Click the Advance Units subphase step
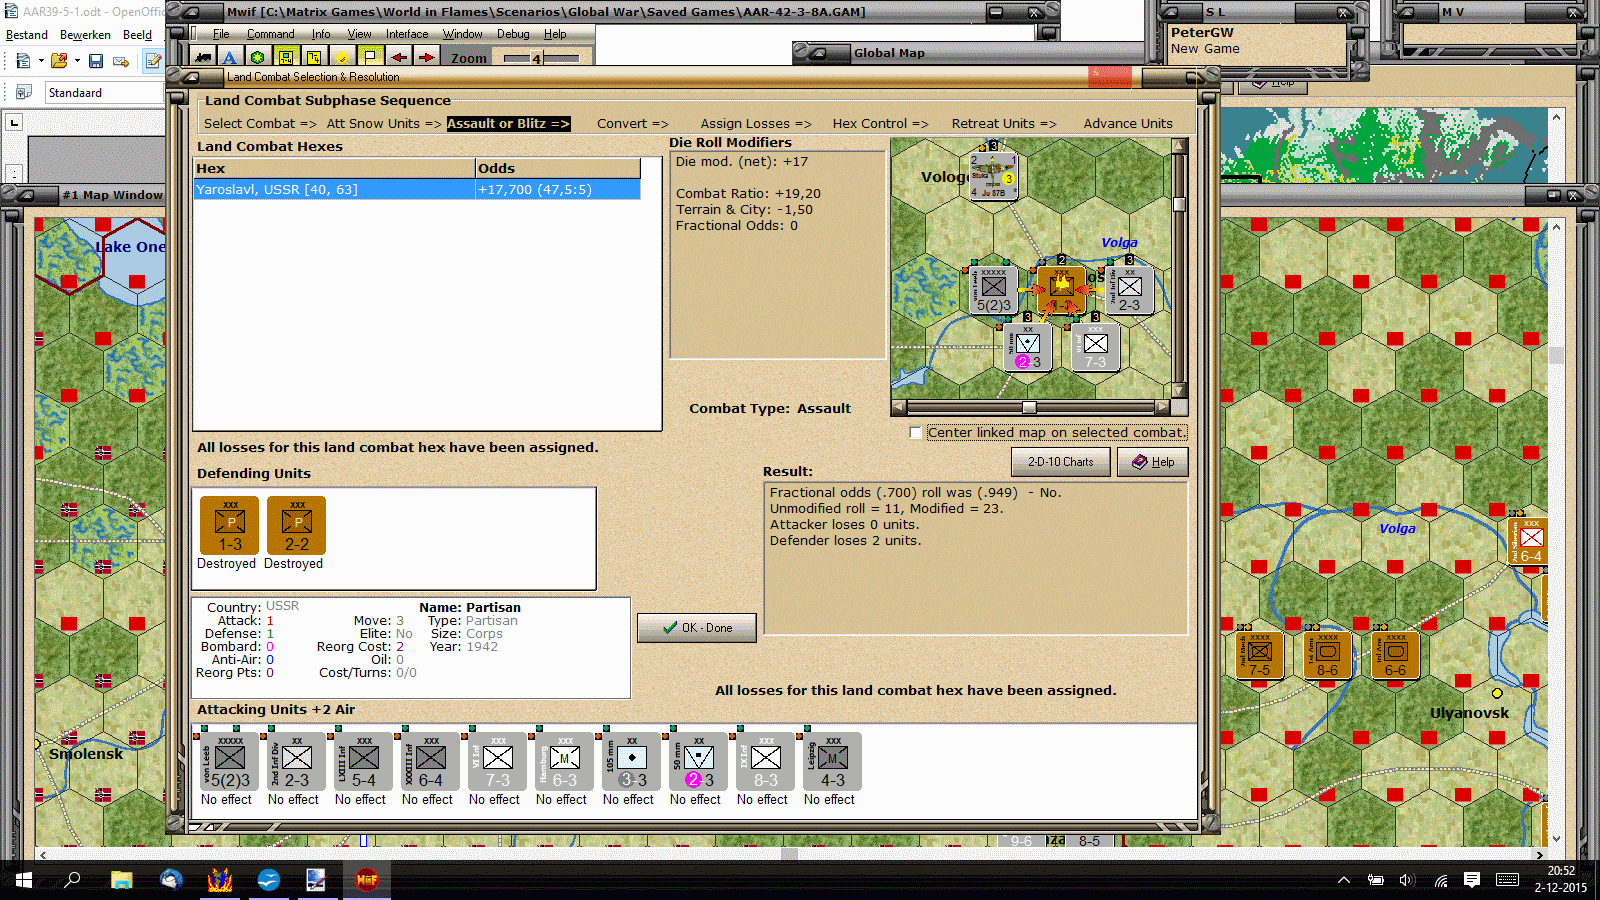This screenshot has height=900, width=1600. tap(1128, 124)
